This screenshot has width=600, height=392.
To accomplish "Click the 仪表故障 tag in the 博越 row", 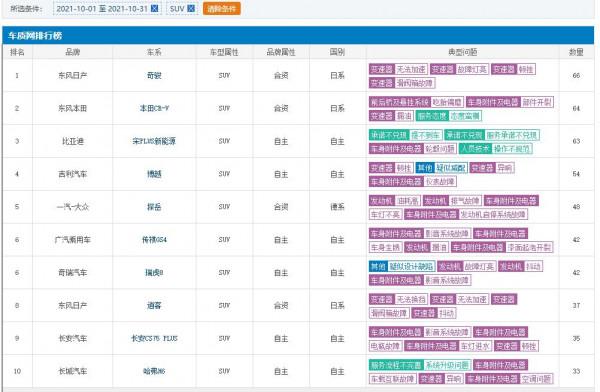I will tap(440, 182).
